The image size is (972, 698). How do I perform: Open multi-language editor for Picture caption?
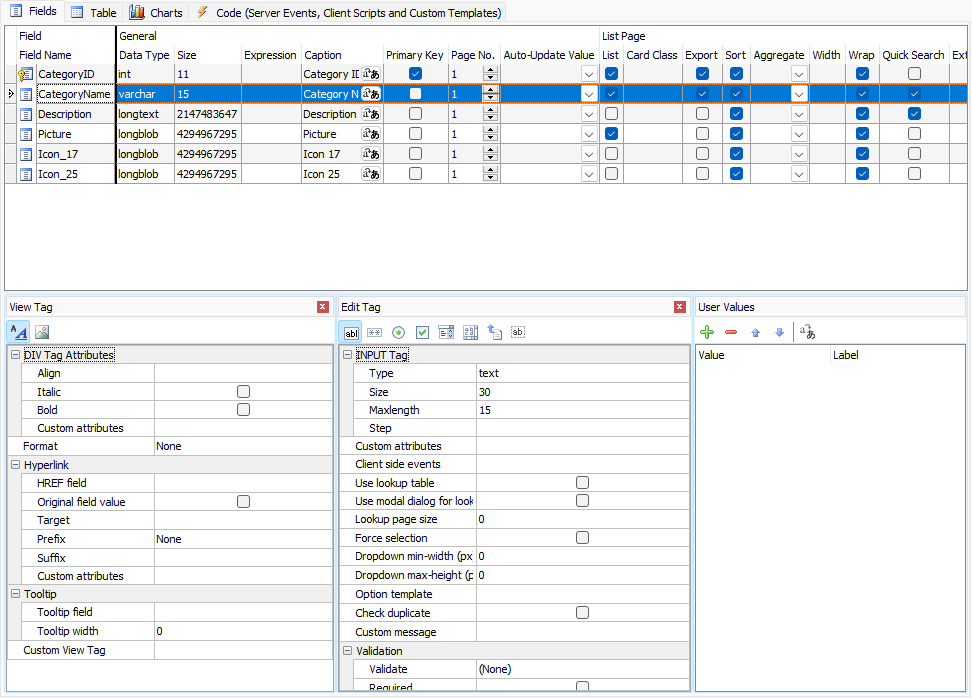(x=371, y=134)
